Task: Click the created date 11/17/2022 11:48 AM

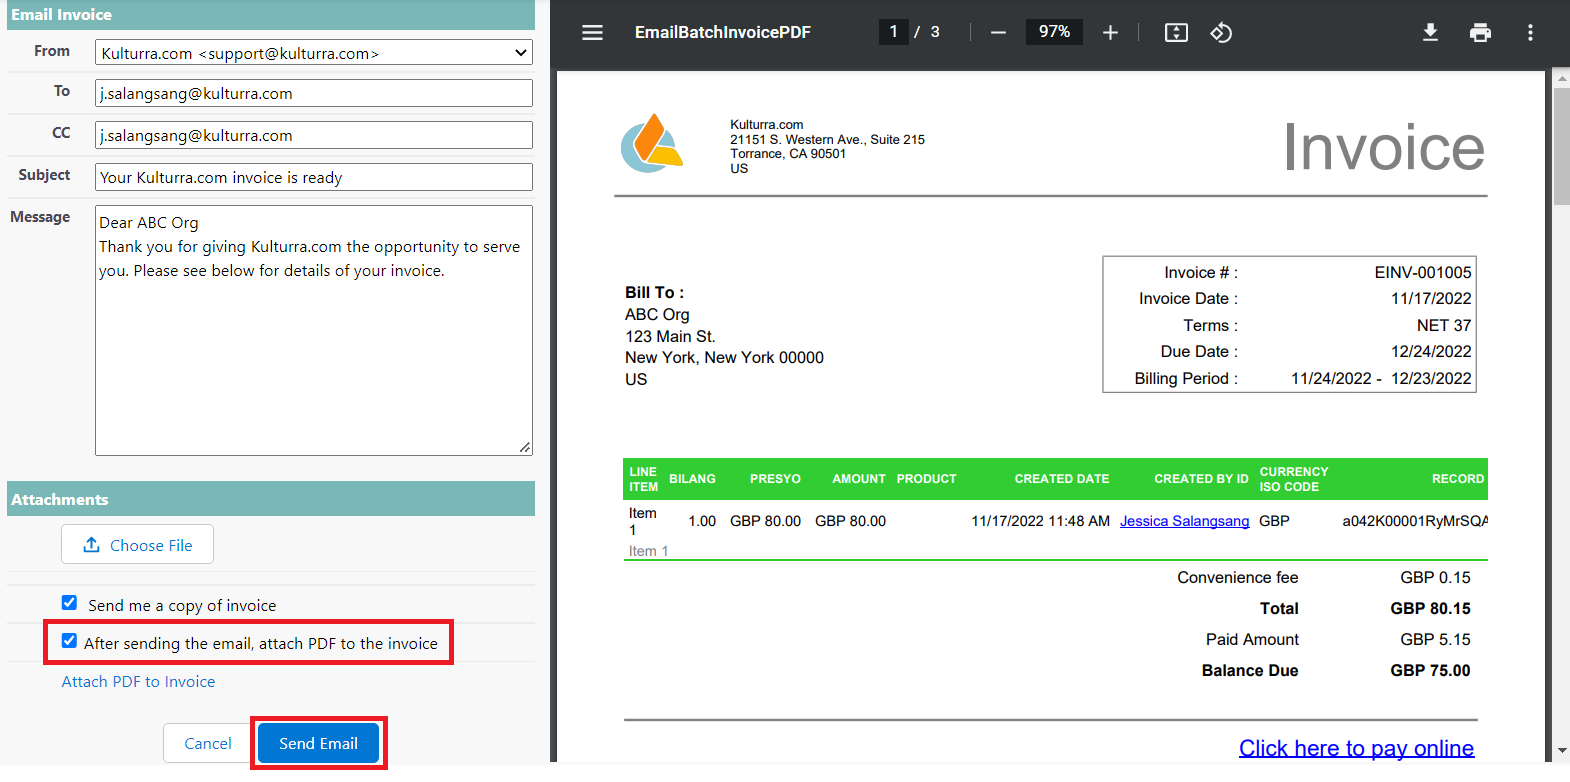Action: [x=1041, y=521]
